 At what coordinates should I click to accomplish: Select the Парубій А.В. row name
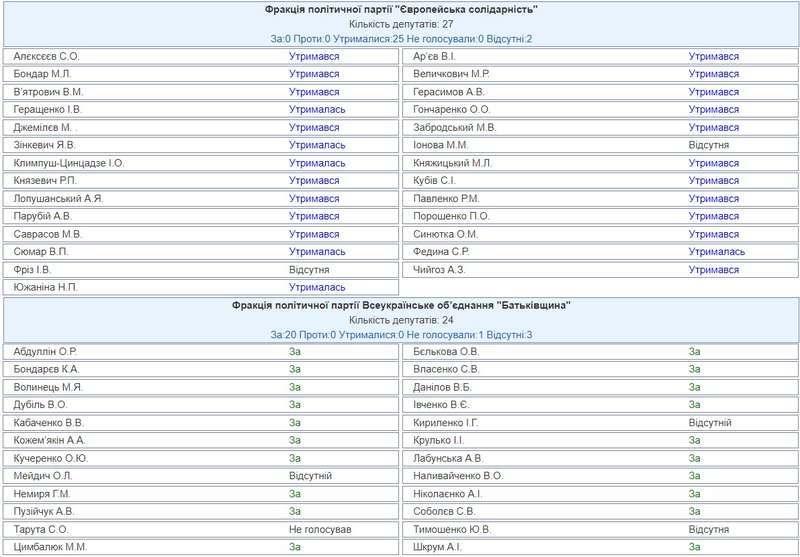tap(43, 216)
